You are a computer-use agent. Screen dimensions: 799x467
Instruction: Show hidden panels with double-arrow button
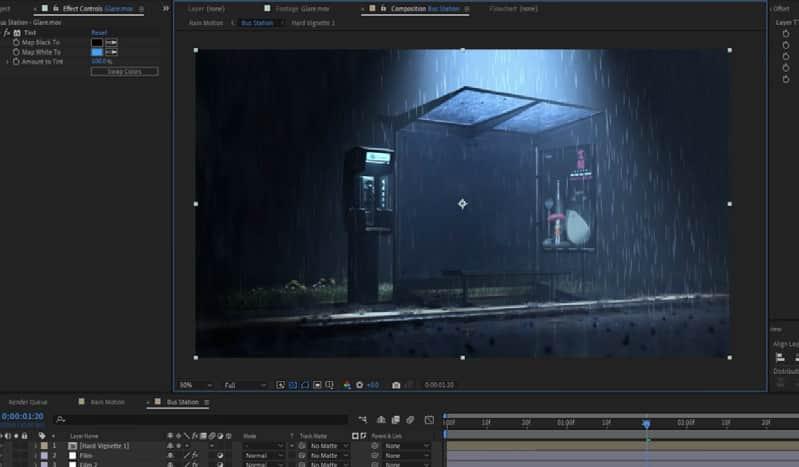point(166,9)
